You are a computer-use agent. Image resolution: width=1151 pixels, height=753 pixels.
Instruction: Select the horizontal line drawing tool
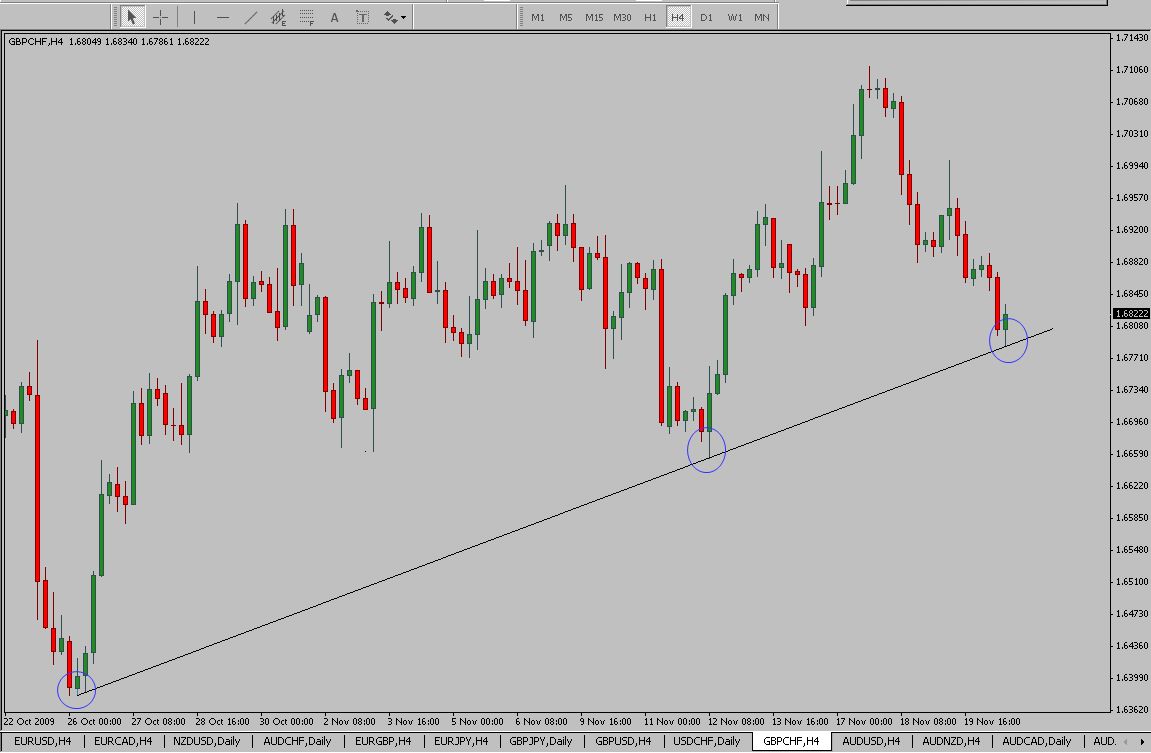222,17
